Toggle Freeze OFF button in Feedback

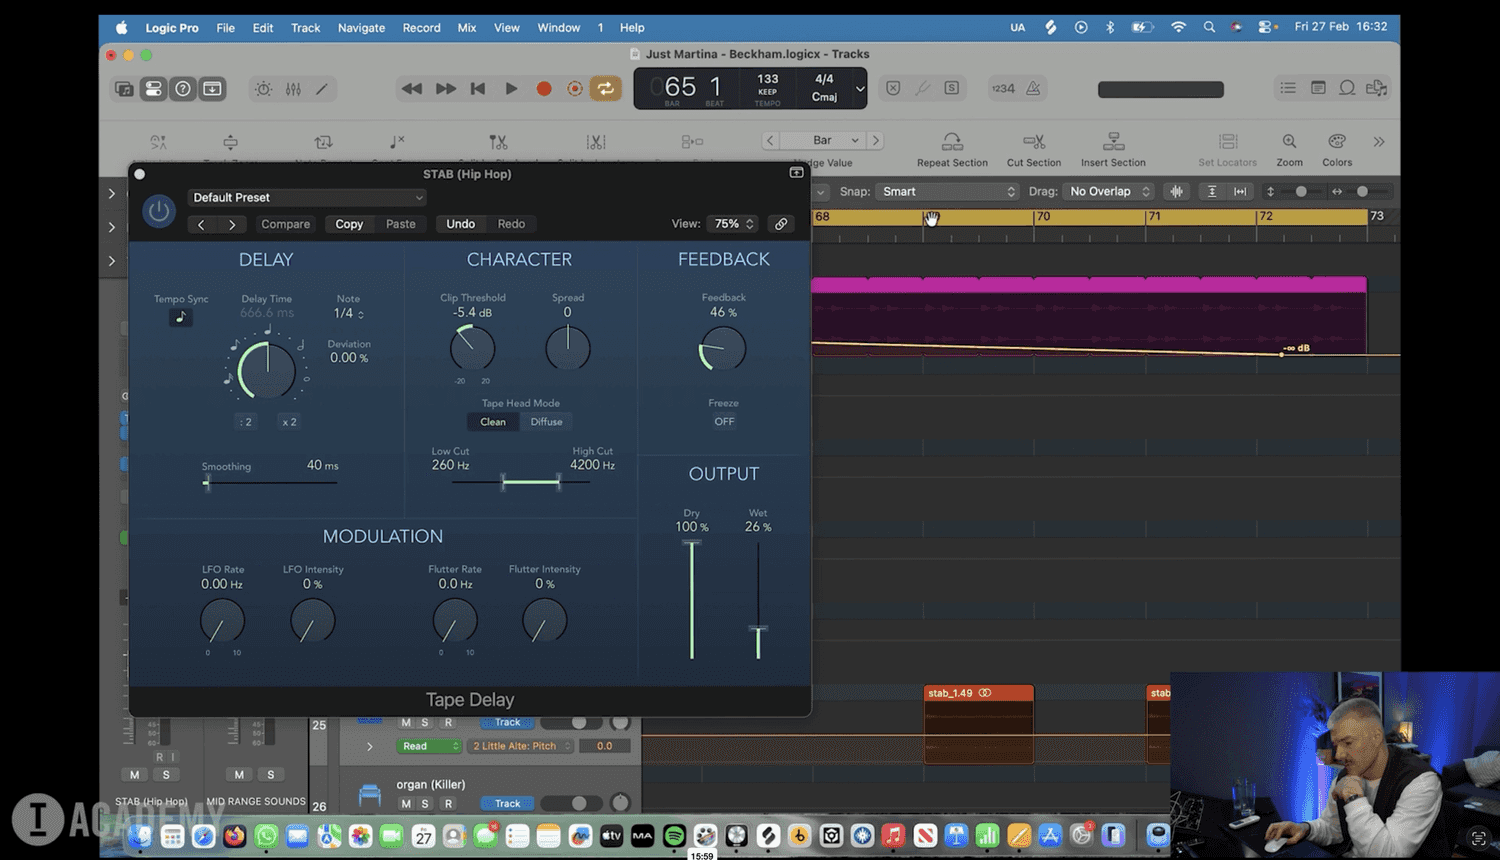(x=724, y=422)
